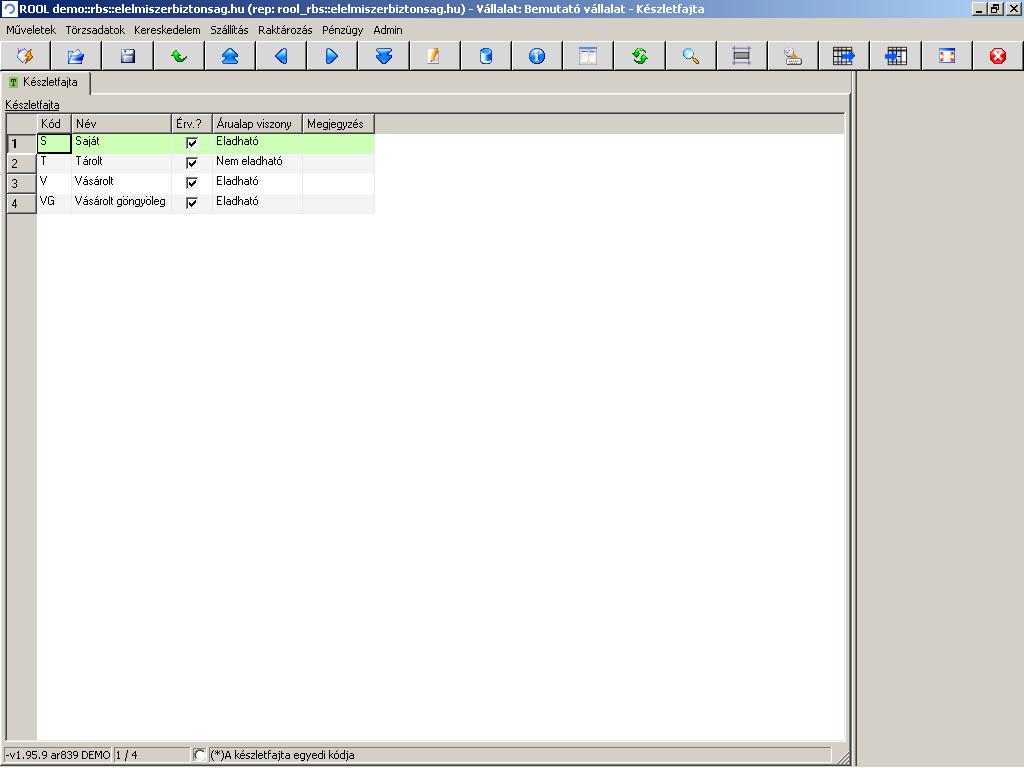Uncheck Érv. for Vásárolt göngyöleg row
Image resolution: width=1024 pixels, height=768 pixels.
click(x=192, y=202)
